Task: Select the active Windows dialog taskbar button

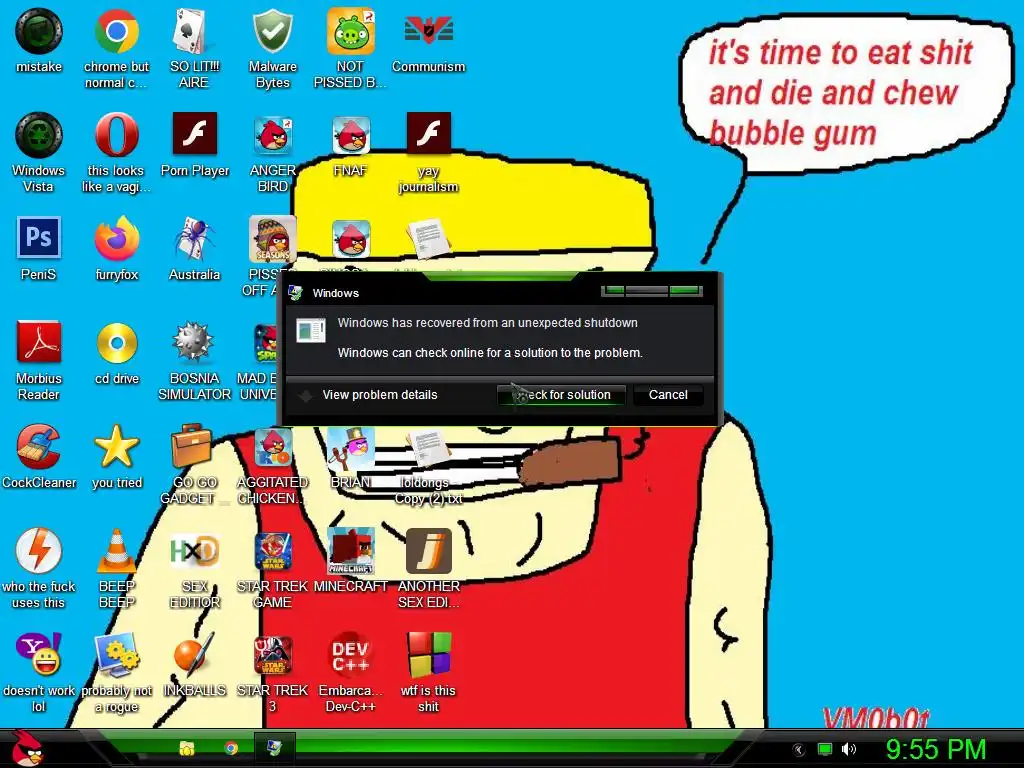Action: tap(274, 748)
